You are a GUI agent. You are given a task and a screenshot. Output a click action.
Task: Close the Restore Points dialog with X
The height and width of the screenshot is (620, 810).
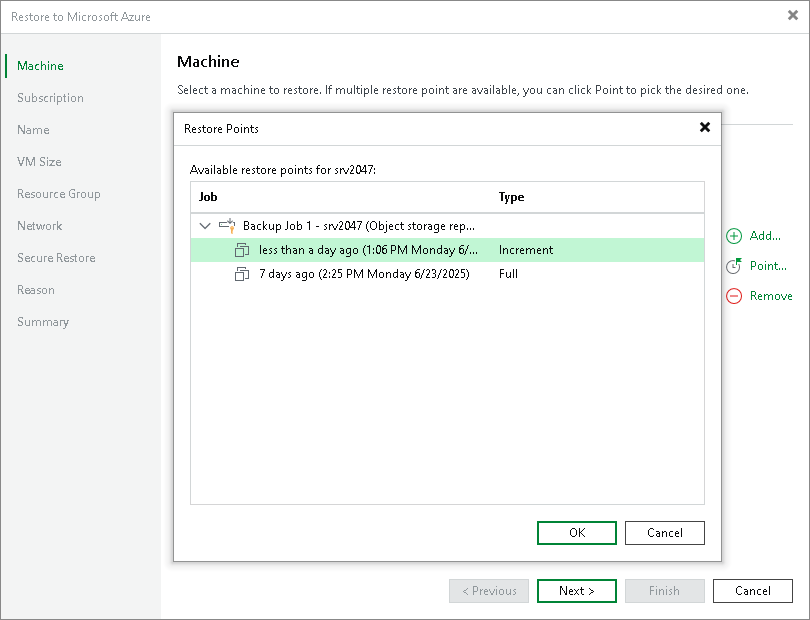705,127
